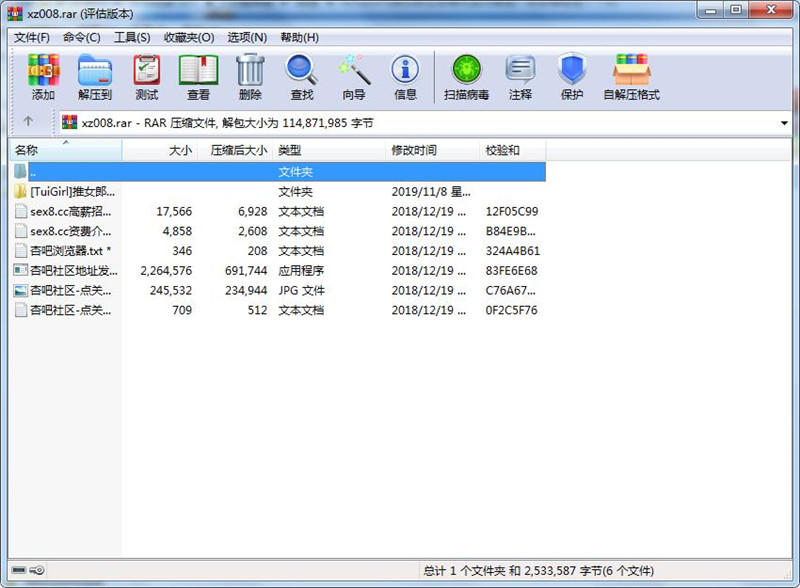
Task: Click the 2,264,576 size value
Action: (166, 271)
